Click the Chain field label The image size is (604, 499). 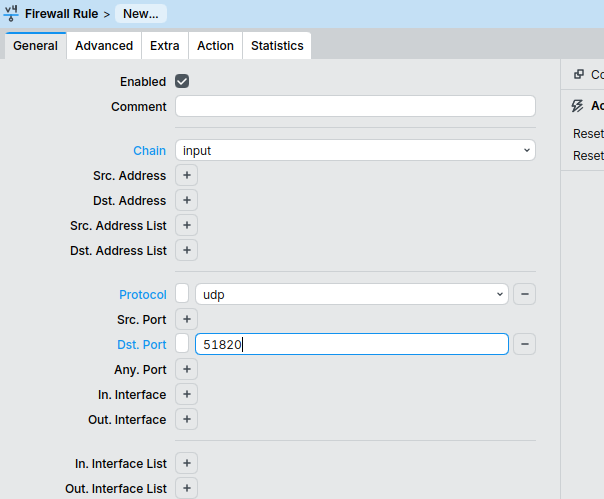point(149,151)
